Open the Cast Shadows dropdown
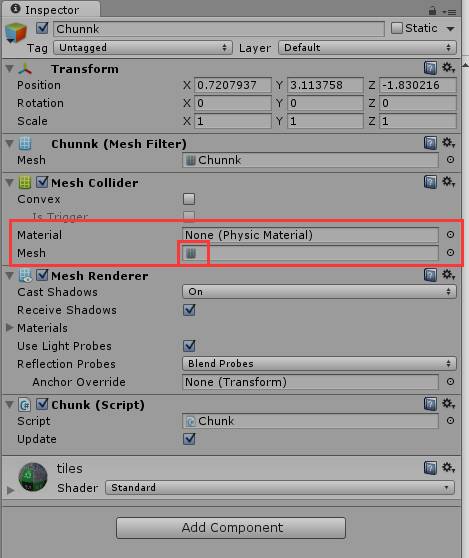The image size is (469, 558). (x=319, y=292)
